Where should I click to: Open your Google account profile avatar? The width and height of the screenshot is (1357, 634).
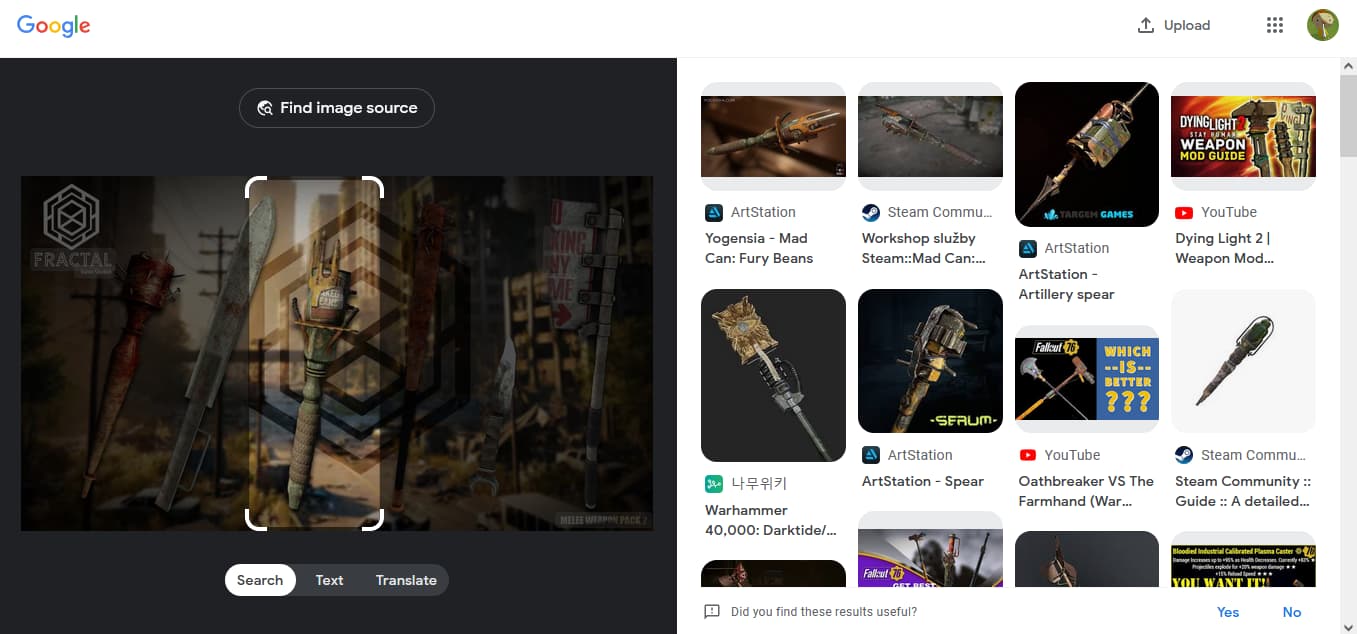pos(1322,24)
